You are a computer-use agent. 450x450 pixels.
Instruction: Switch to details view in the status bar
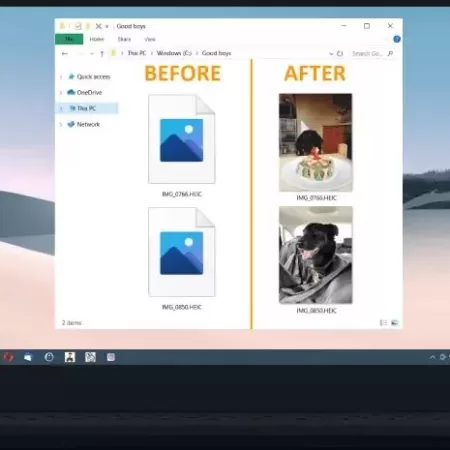[x=383, y=323]
